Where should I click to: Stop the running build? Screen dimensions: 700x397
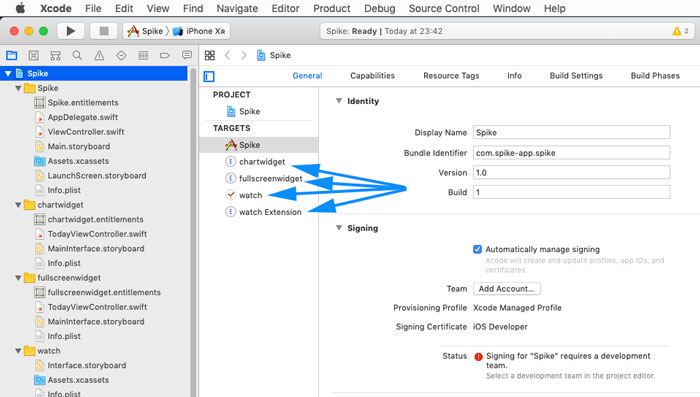(104, 31)
